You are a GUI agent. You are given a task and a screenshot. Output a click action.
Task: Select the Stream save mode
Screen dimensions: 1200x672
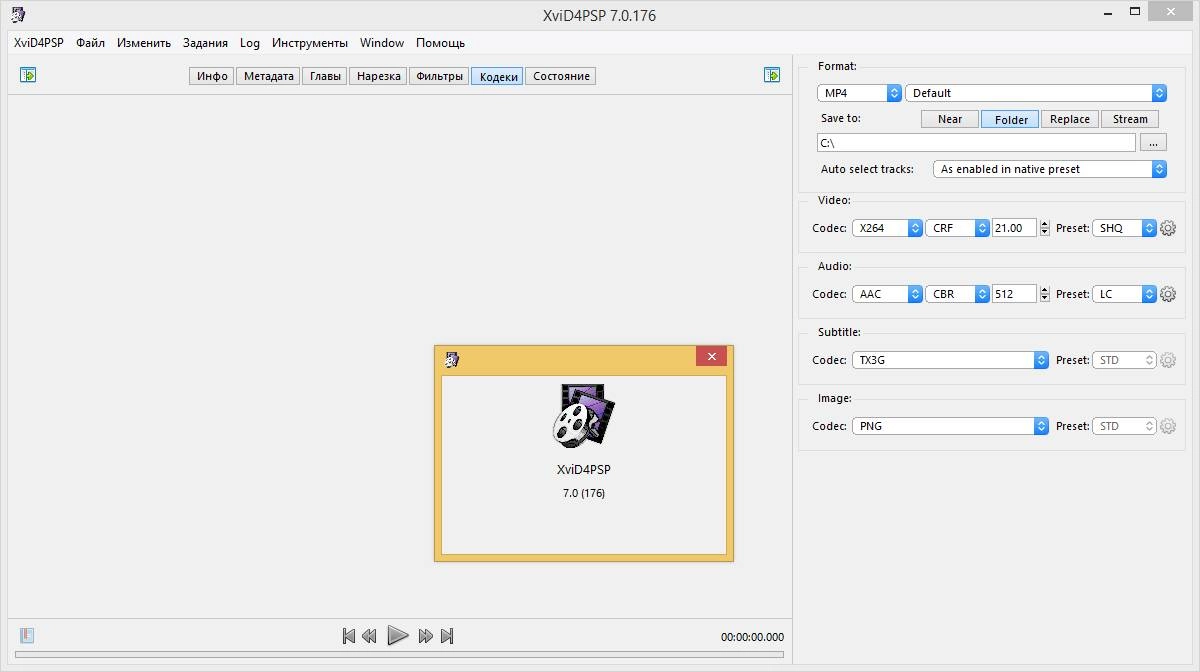[x=1130, y=119]
